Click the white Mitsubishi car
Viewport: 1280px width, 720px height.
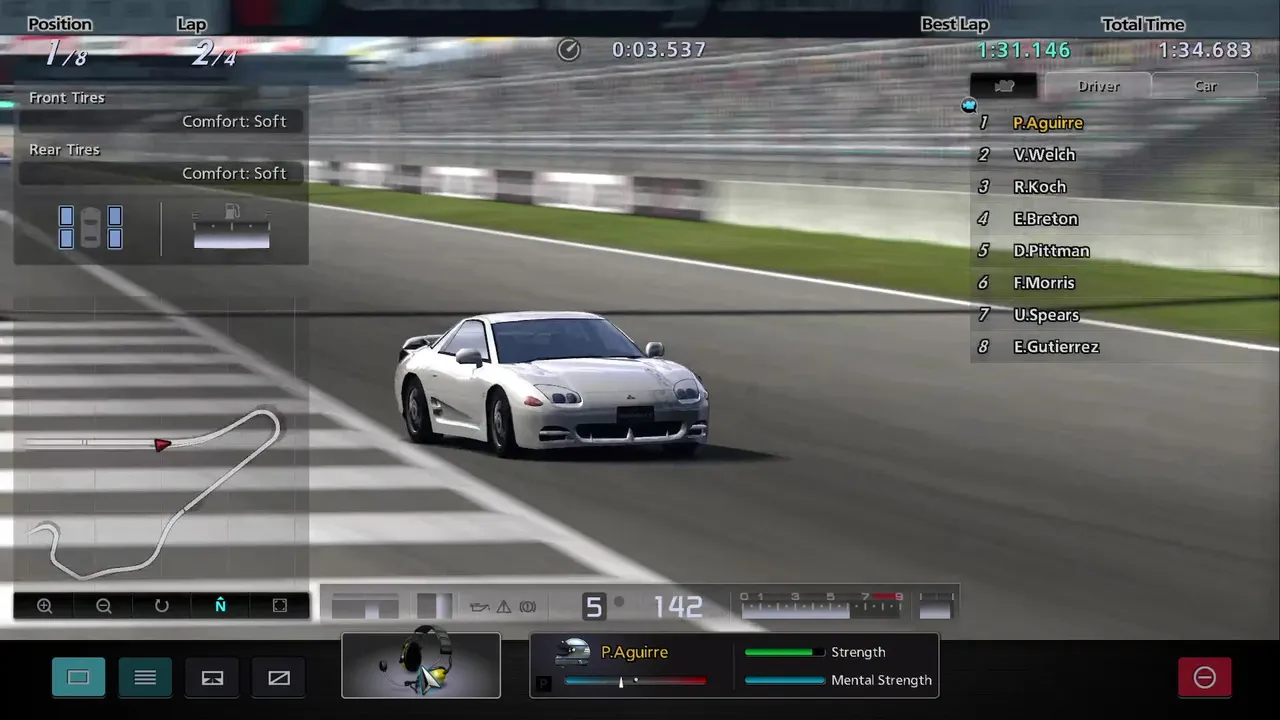click(551, 385)
